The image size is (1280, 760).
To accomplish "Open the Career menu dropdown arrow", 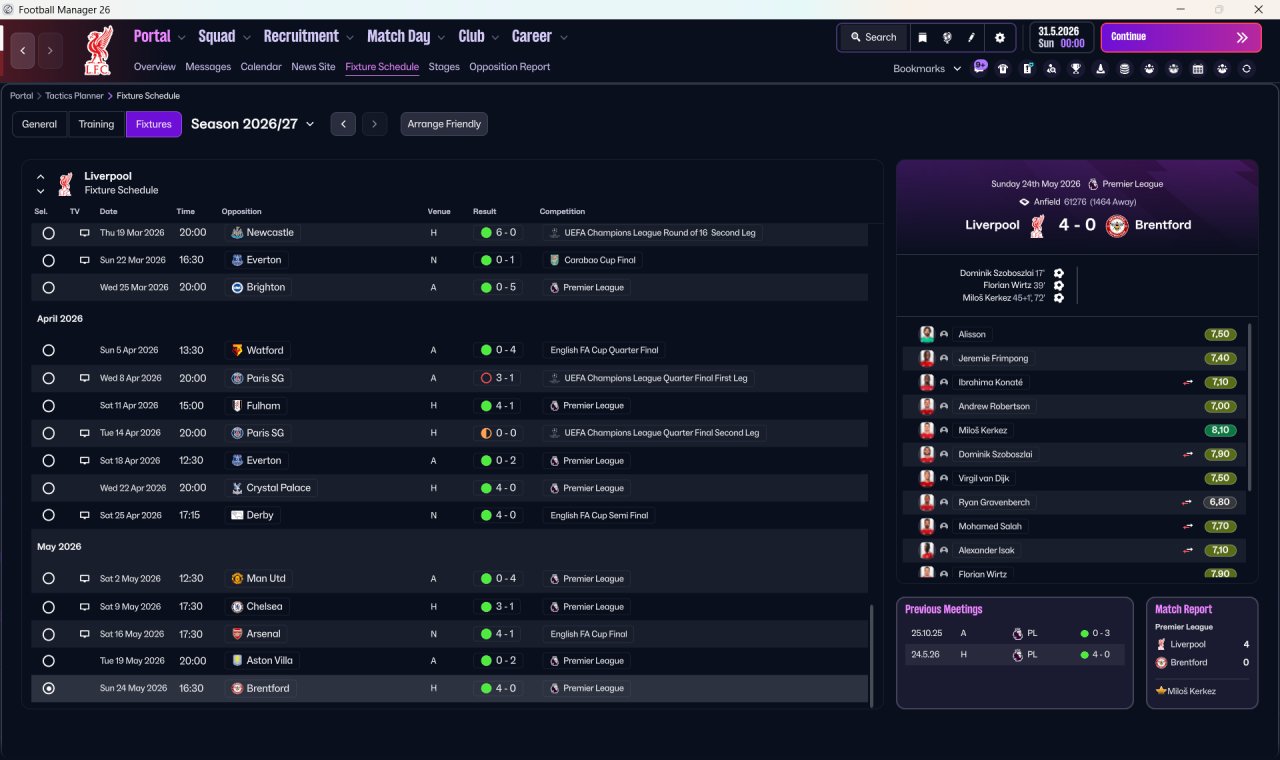I will click(563, 38).
